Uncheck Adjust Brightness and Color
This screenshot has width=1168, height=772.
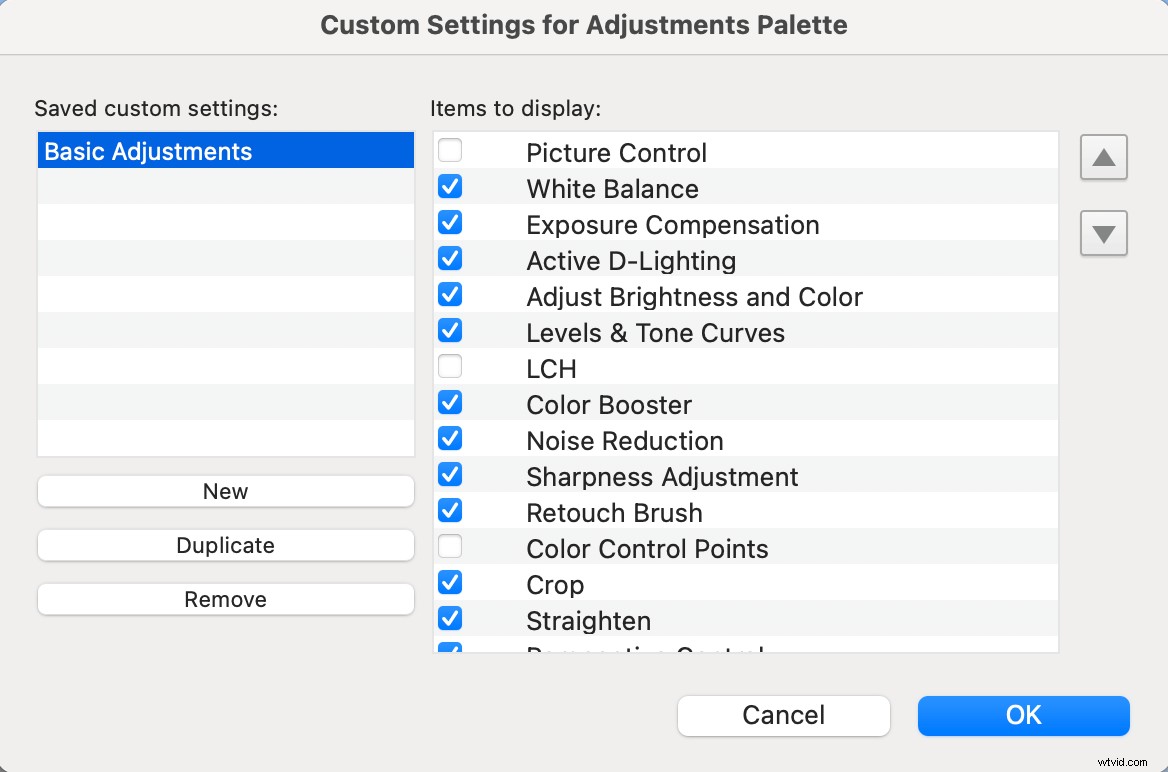tap(450, 294)
